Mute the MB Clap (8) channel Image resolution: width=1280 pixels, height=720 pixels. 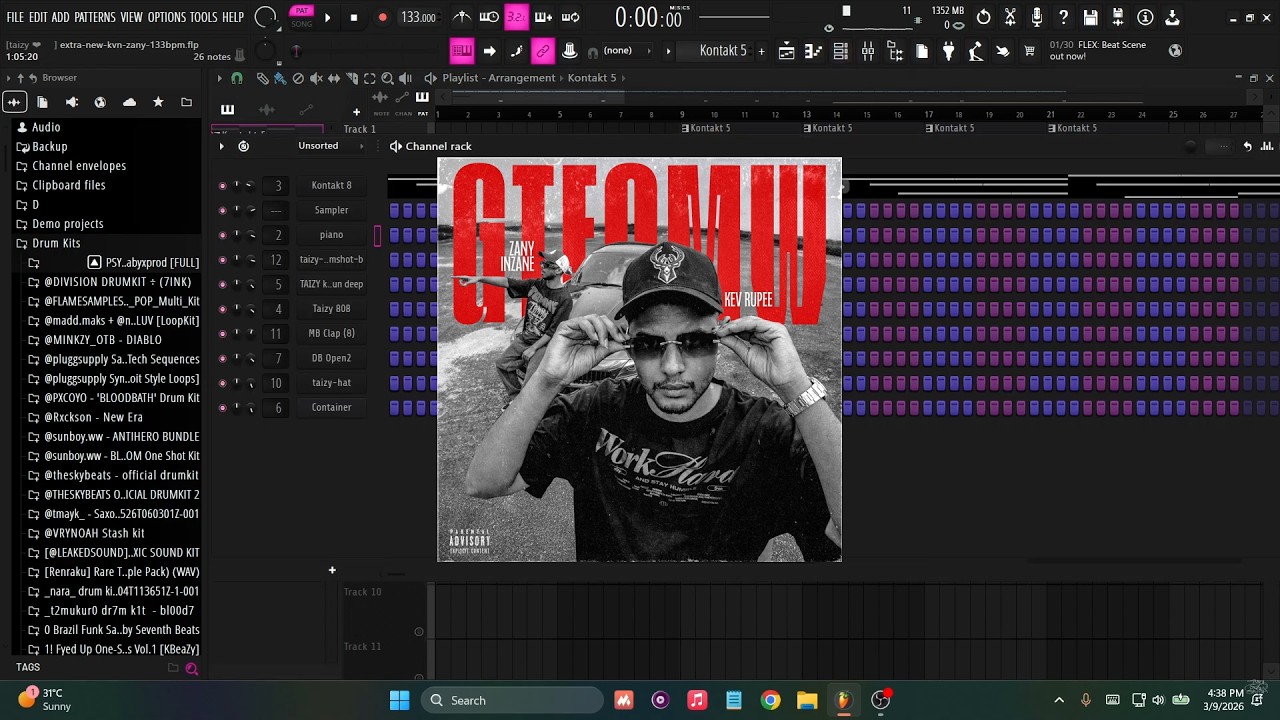222,333
